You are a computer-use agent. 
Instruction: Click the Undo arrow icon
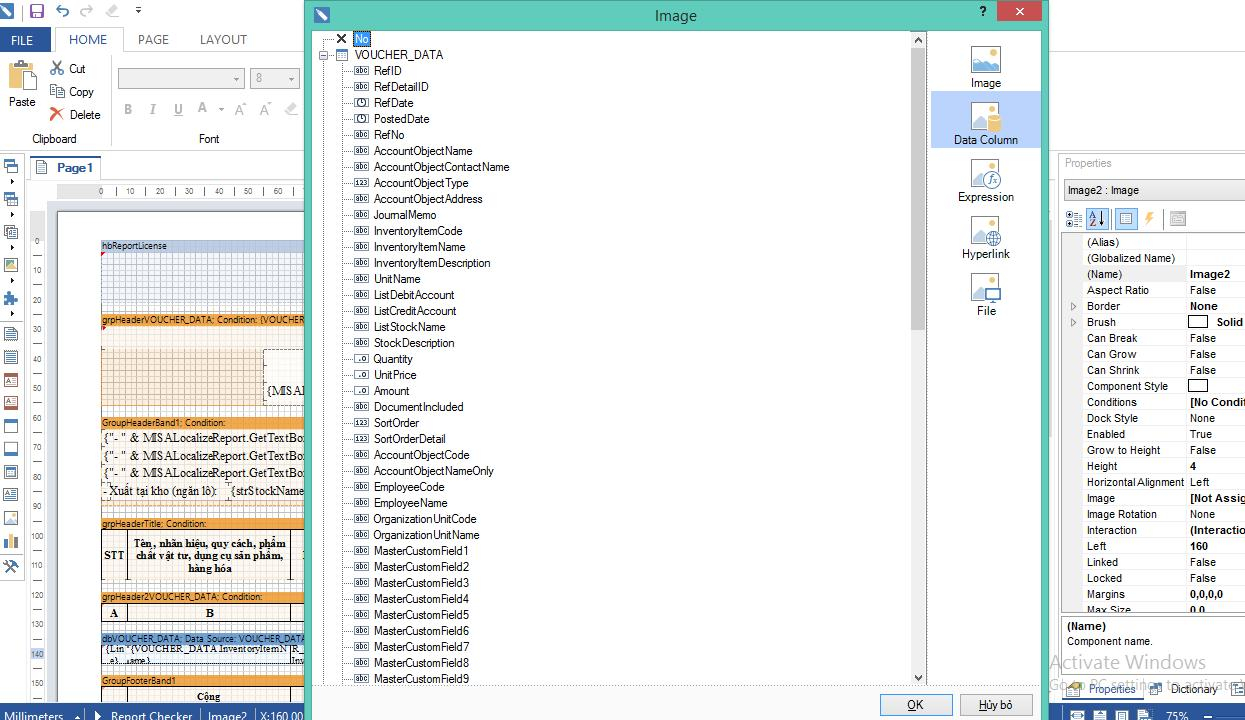tap(62, 11)
